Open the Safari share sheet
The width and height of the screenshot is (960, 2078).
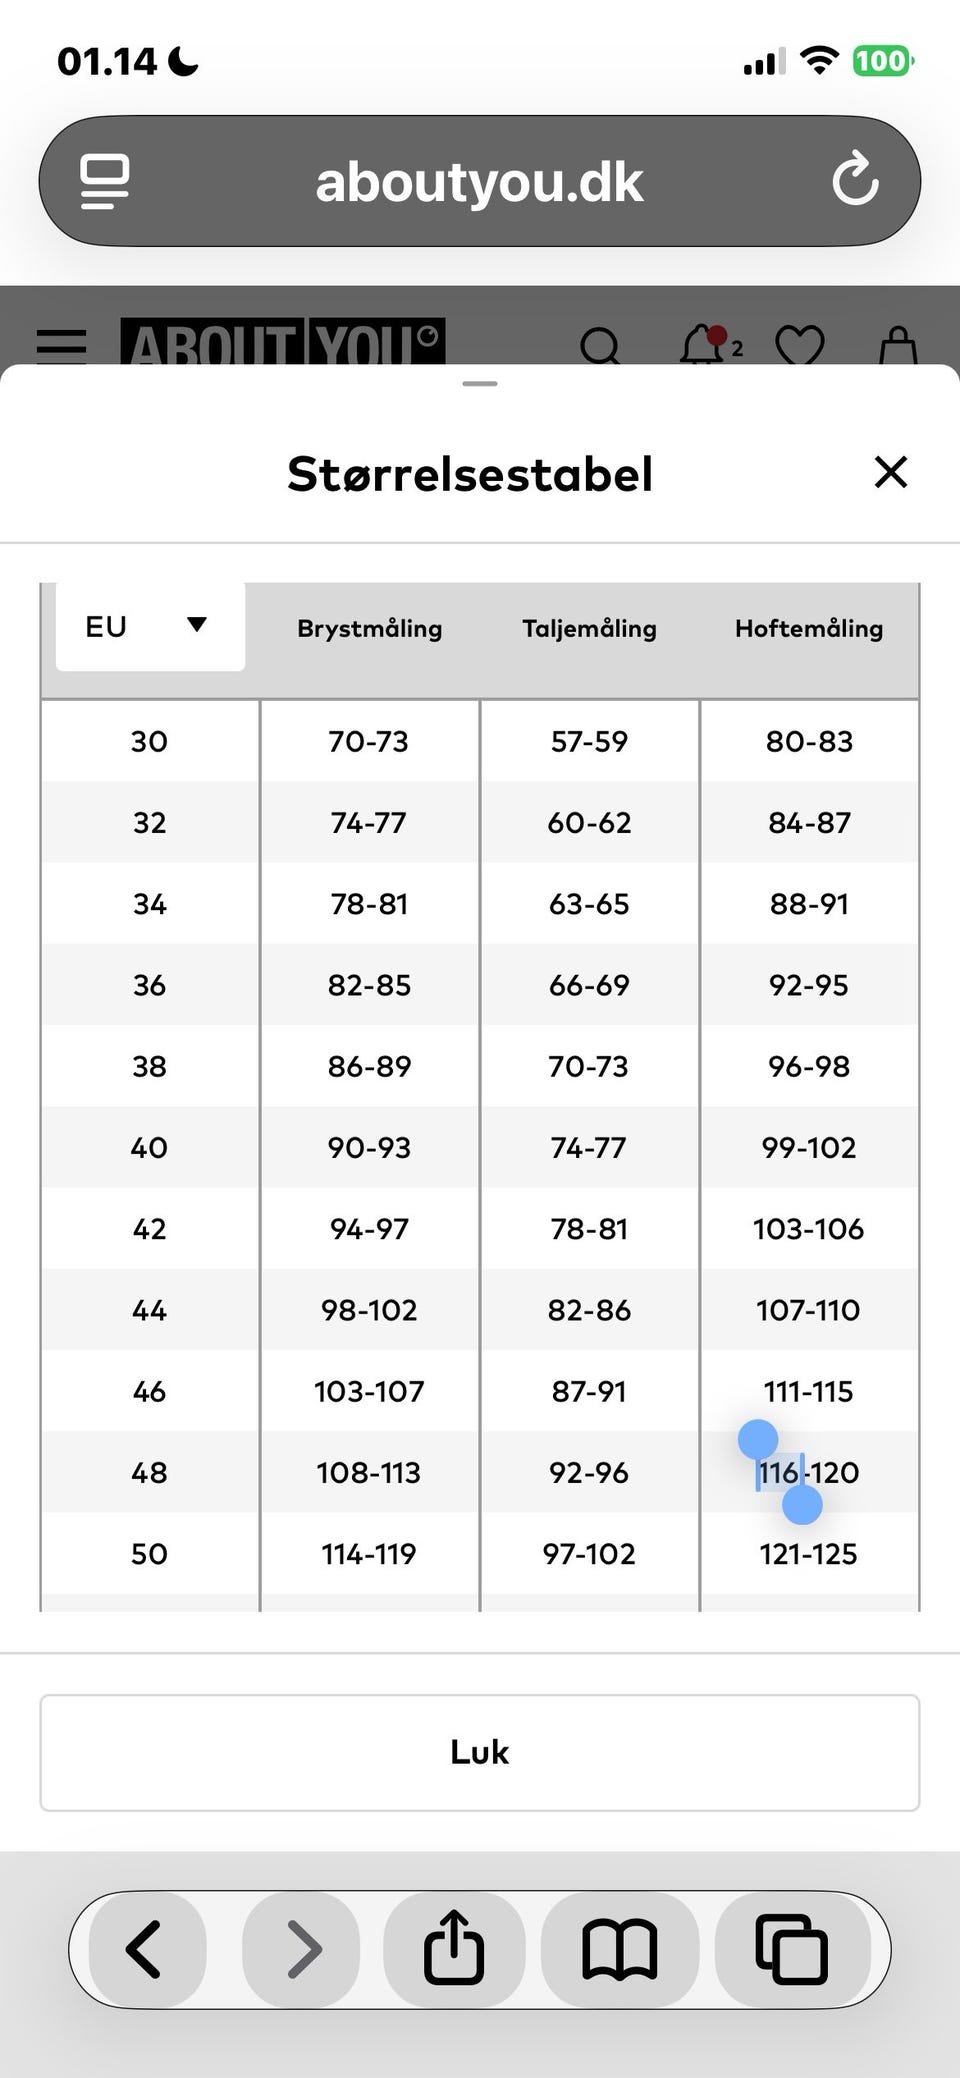455,1949
